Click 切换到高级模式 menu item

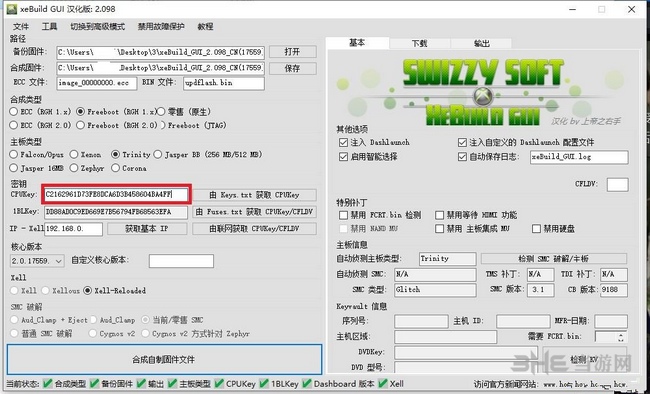(x=97, y=27)
